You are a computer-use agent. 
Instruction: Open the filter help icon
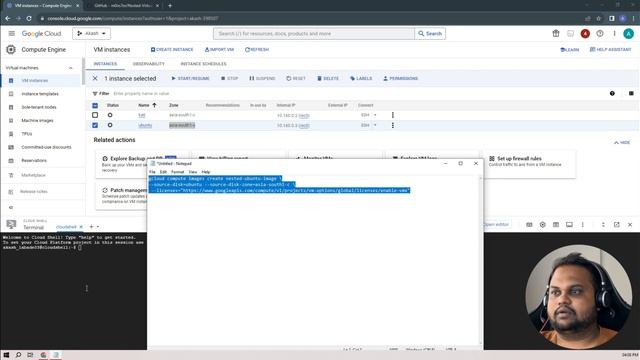[x=612, y=93]
